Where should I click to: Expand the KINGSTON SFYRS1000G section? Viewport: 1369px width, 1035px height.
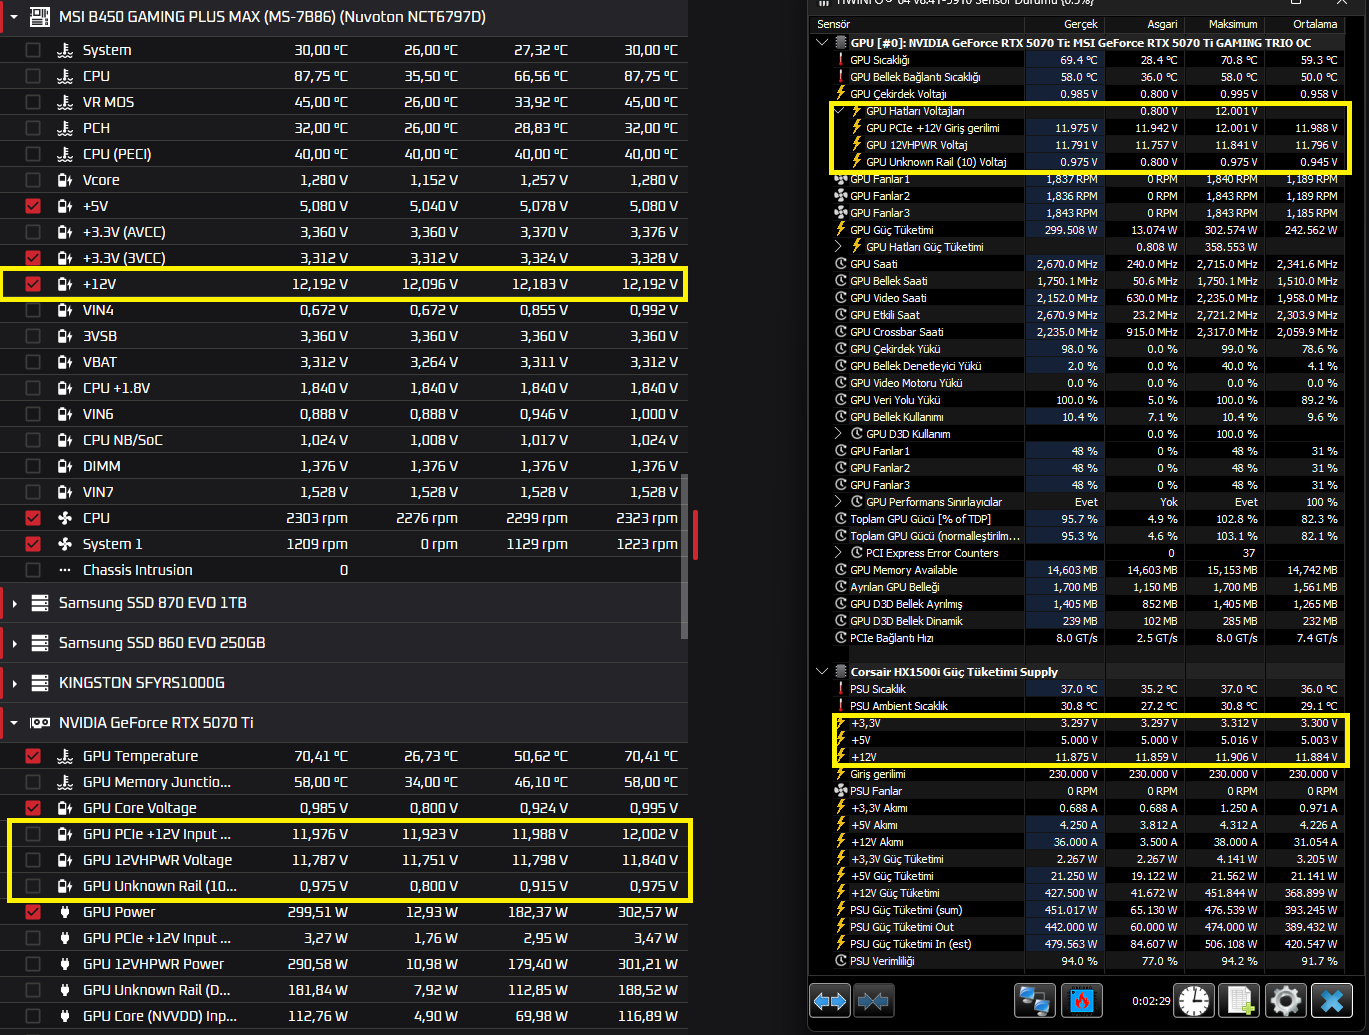point(14,683)
